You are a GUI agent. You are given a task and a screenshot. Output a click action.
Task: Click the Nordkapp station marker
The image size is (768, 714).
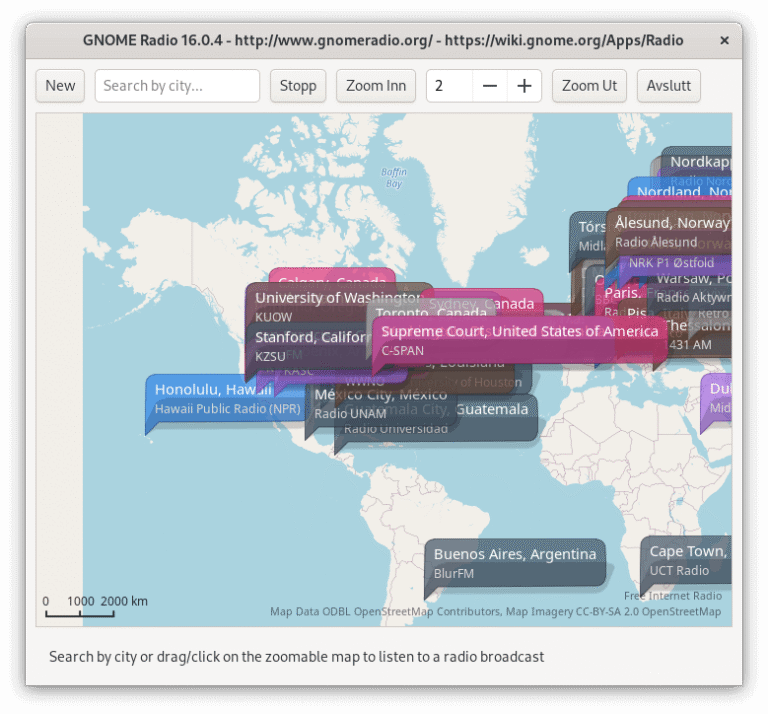point(699,162)
